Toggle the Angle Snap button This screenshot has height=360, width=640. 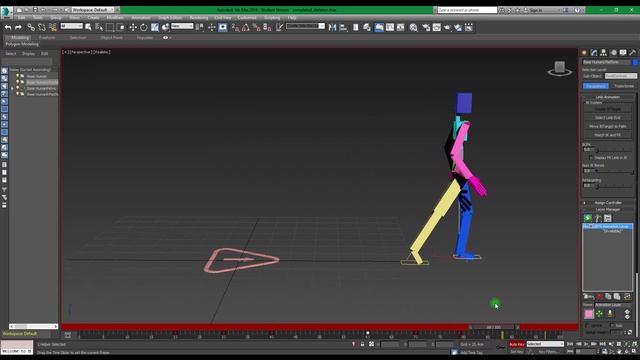click(246, 27)
